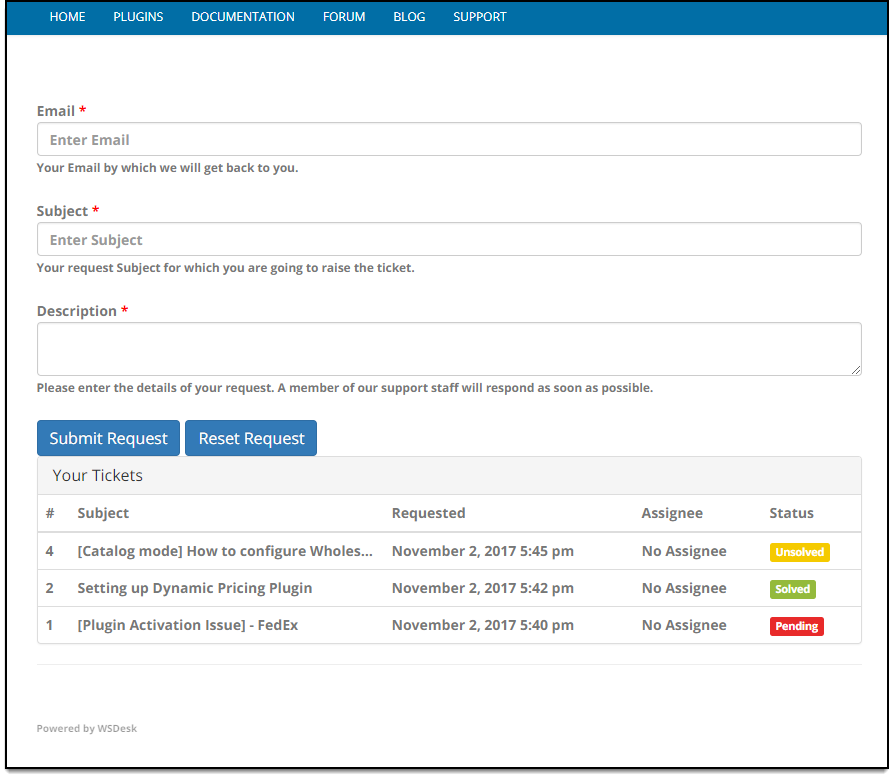Click the Pending status badge
The width and height of the screenshot is (894, 779).
[796, 626]
